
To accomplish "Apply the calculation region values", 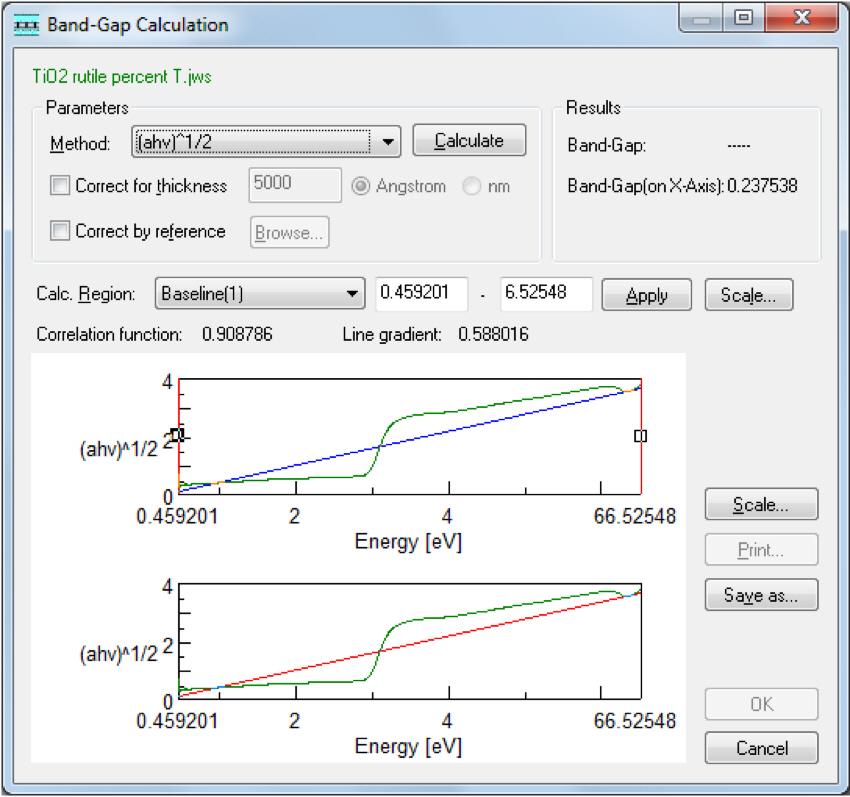I will (646, 295).
